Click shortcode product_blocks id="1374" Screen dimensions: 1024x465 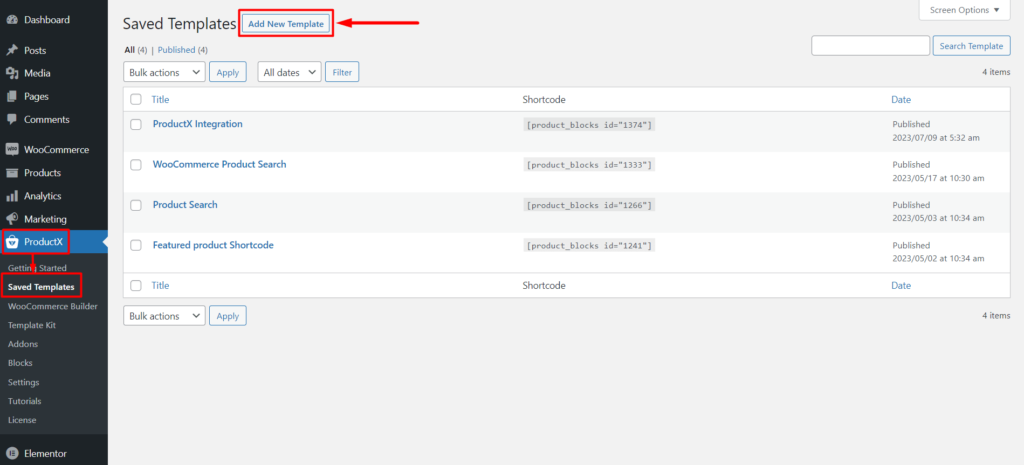(x=589, y=124)
